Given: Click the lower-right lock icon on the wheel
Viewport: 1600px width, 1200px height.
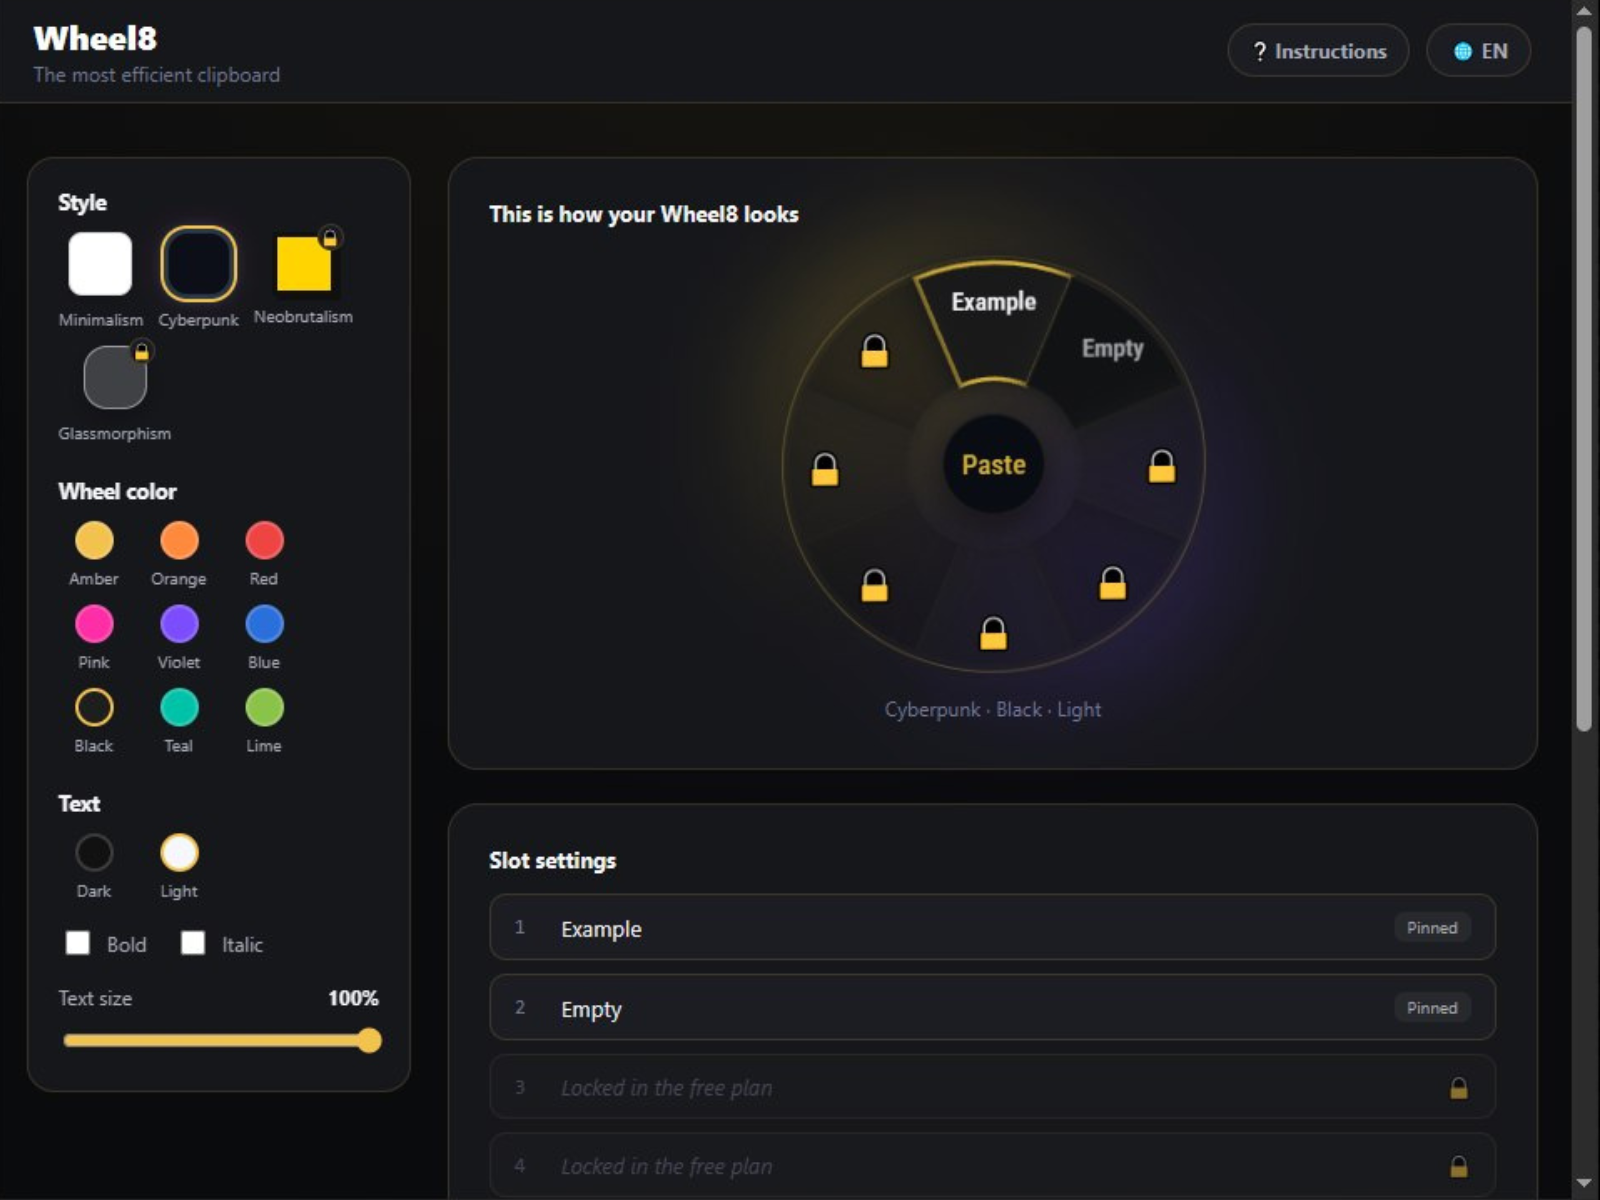Looking at the screenshot, I should tap(1112, 582).
